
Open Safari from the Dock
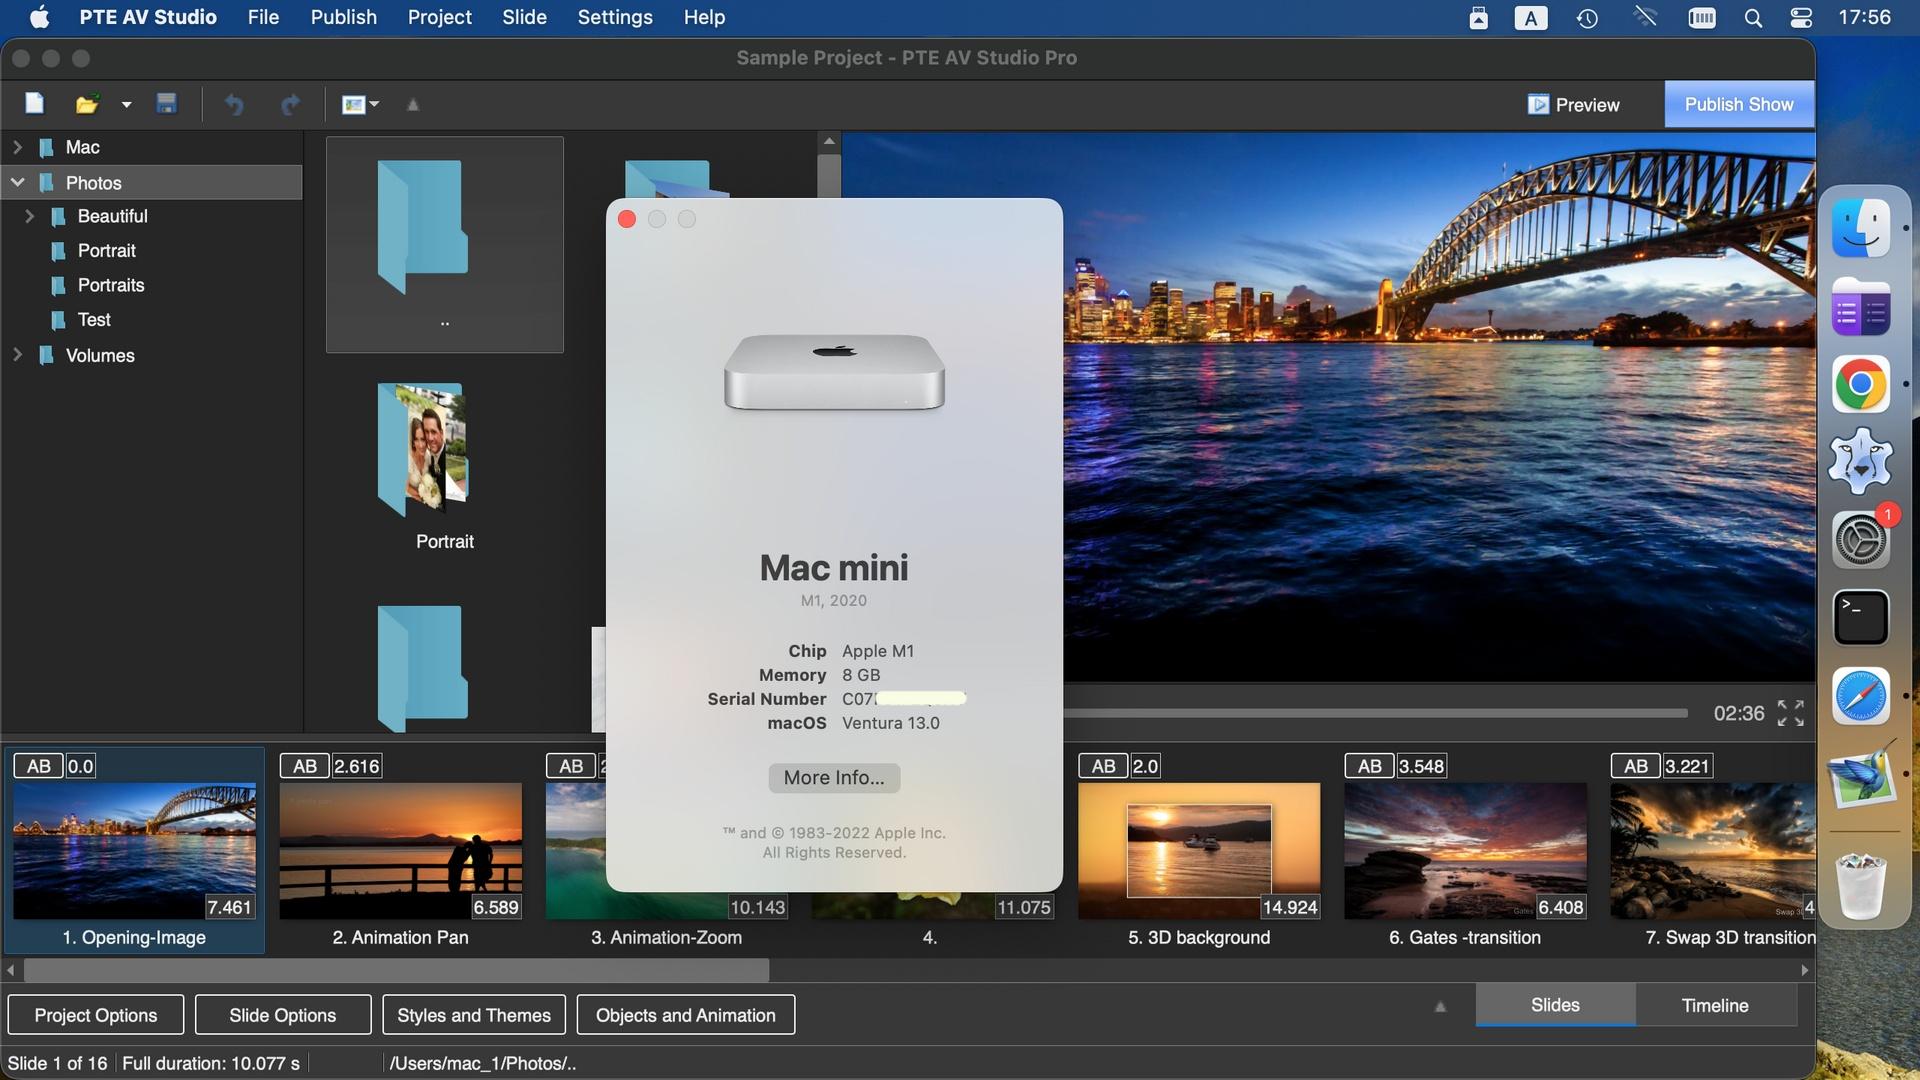point(1860,696)
